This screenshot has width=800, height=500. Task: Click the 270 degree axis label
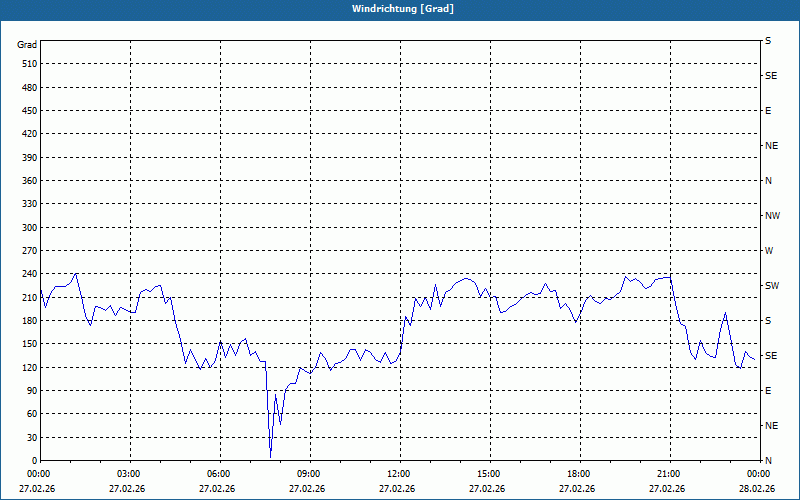click(28, 251)
